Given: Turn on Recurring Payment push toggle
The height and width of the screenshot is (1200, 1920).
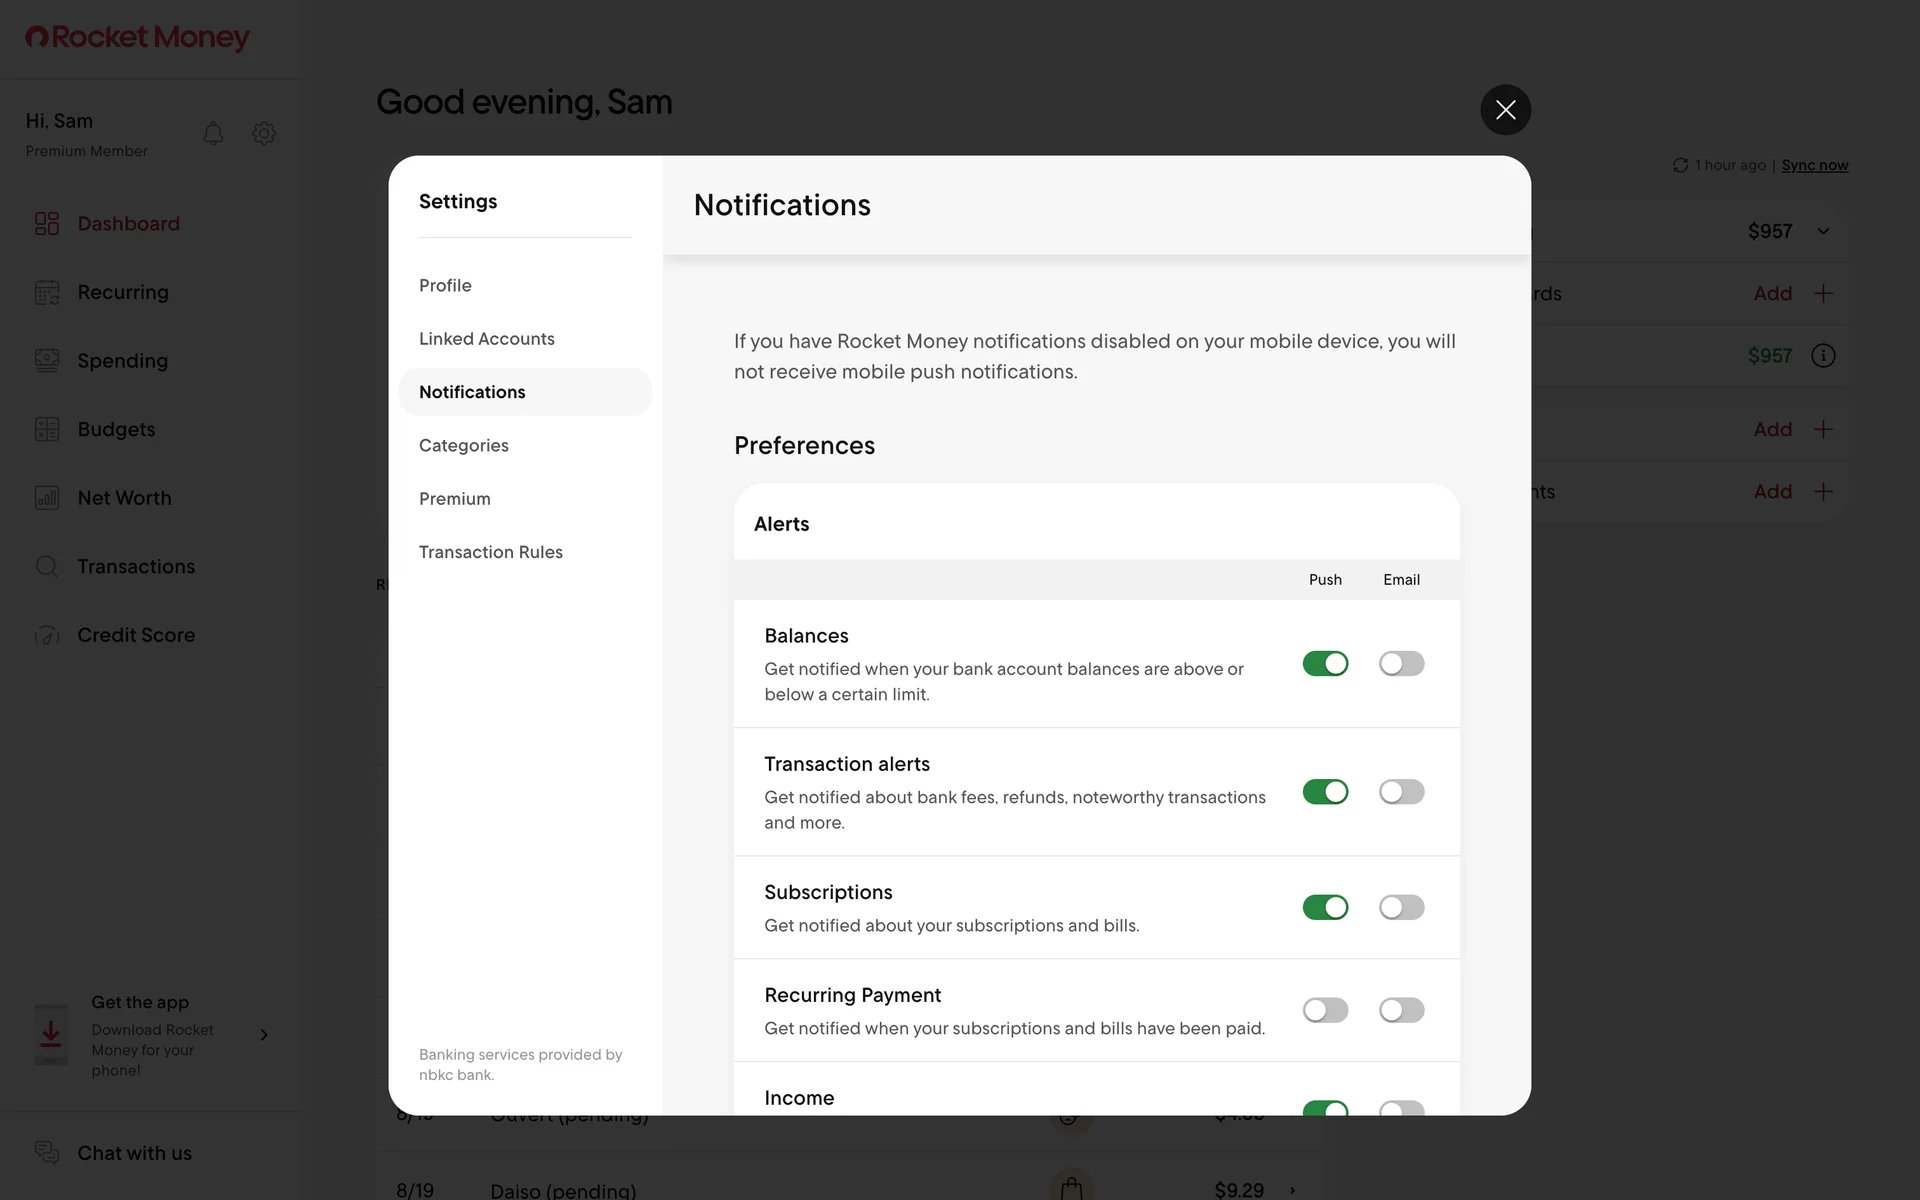Looking at the screenshot, I should (1325, 1010).
